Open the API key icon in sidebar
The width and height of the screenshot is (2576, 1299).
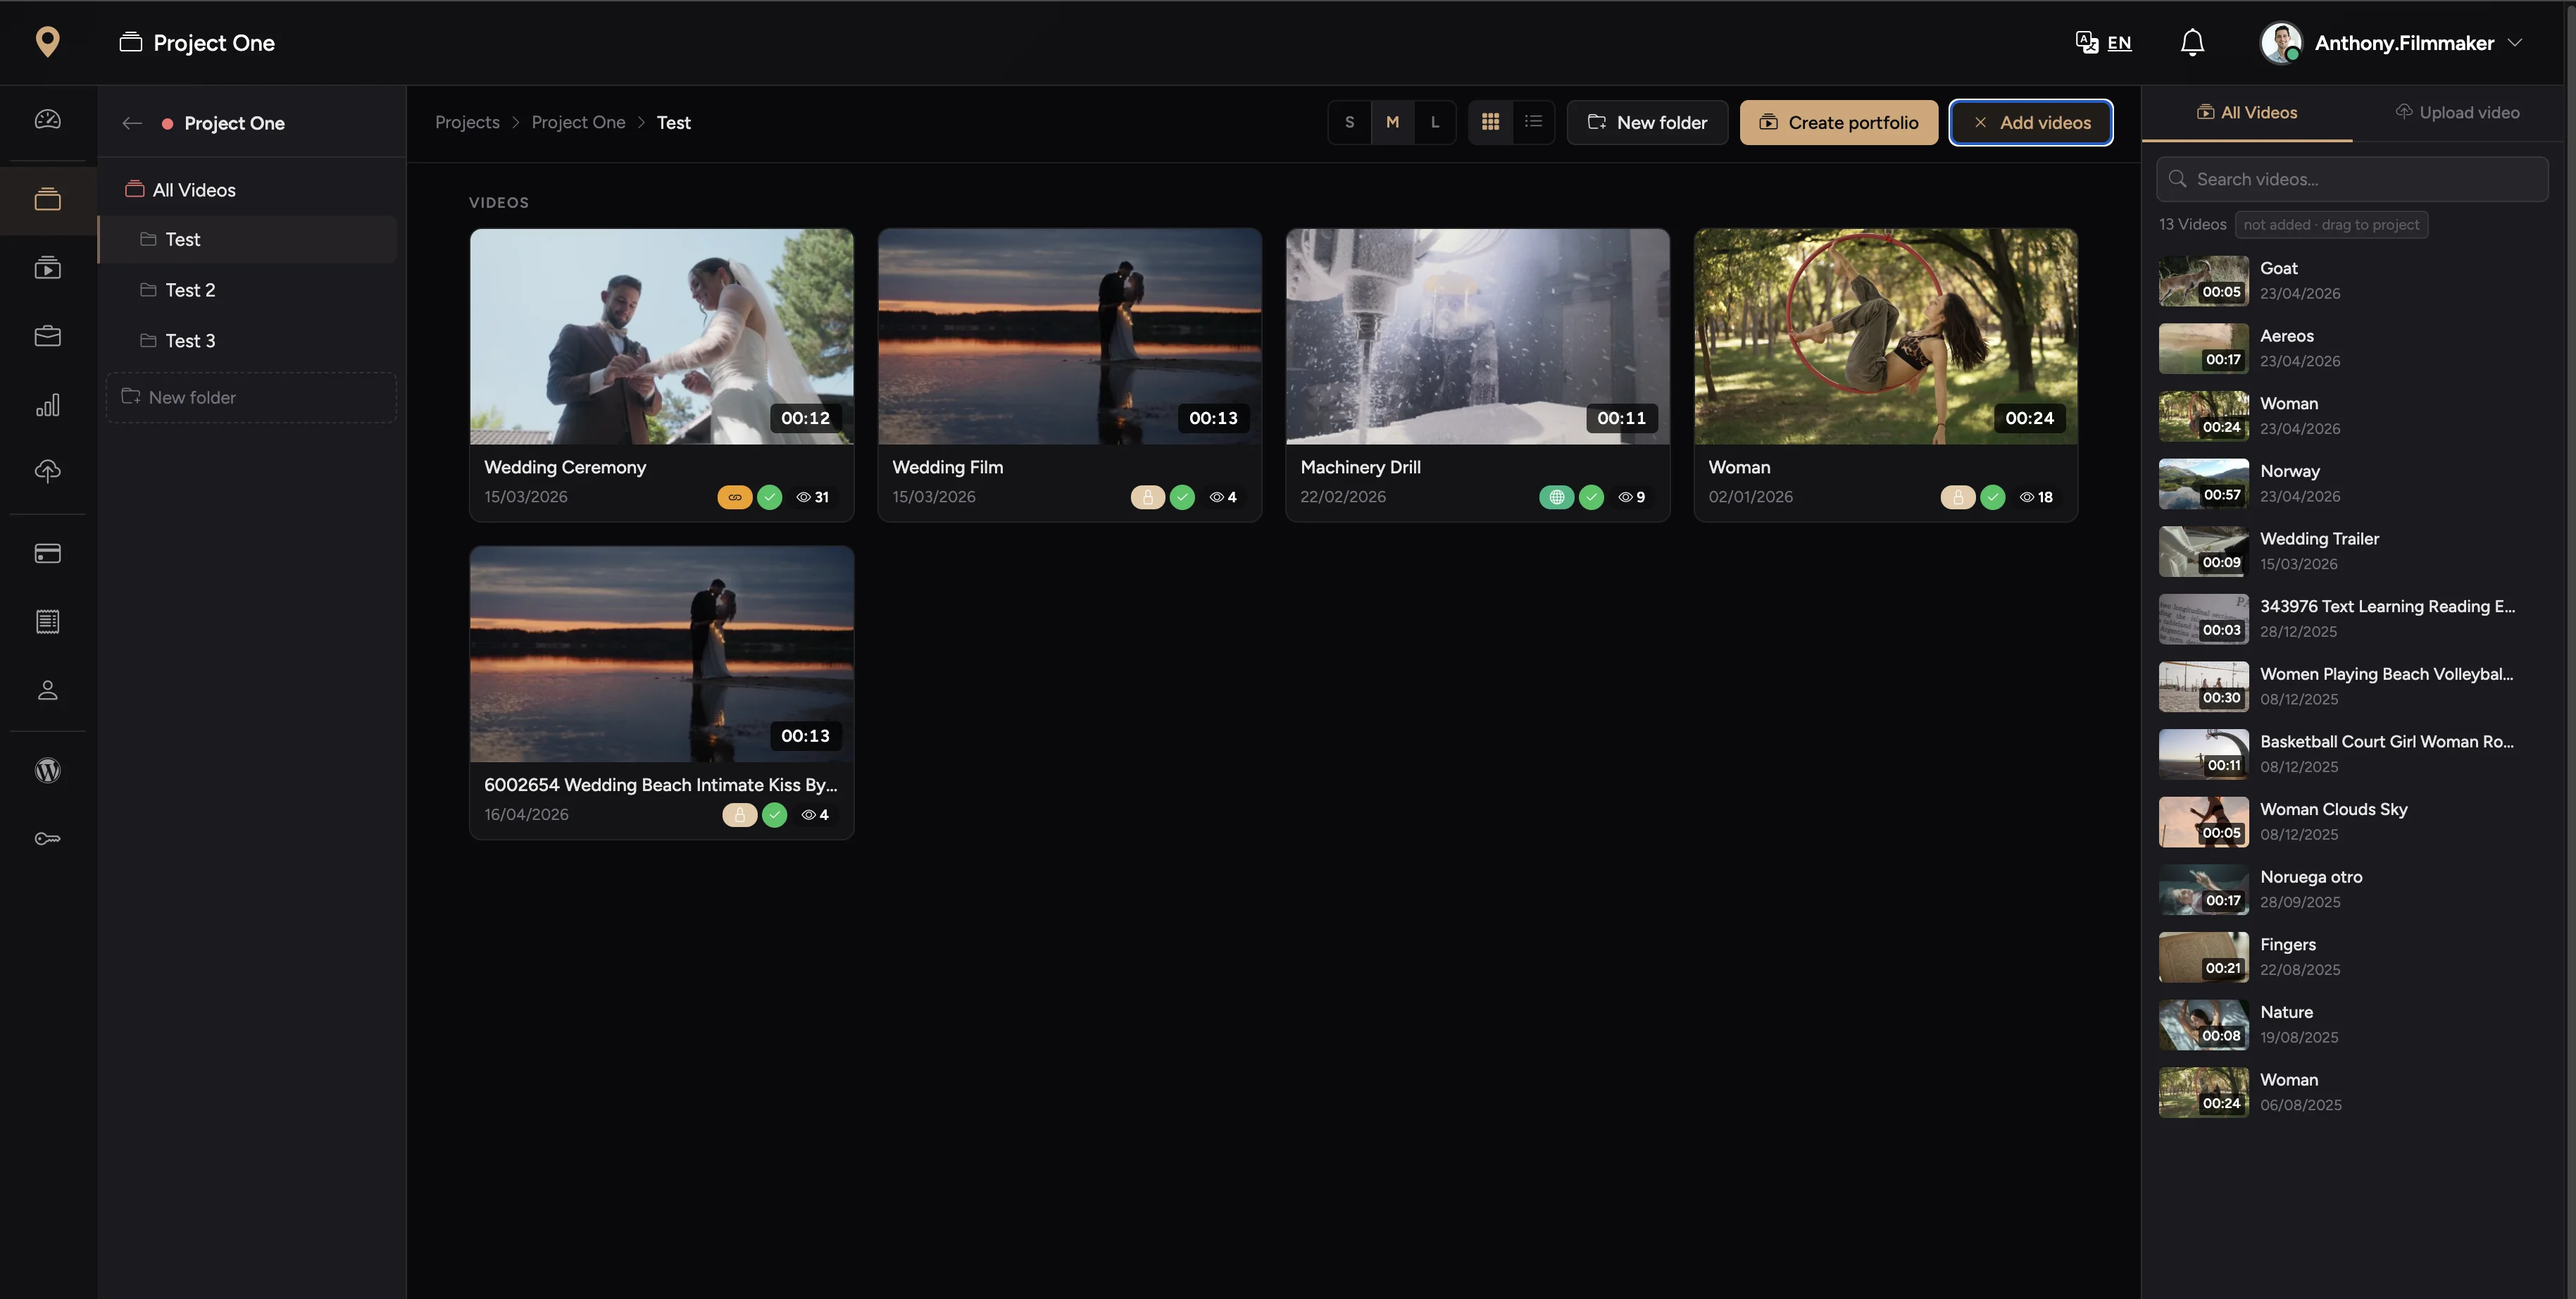[x=47, y=838]
